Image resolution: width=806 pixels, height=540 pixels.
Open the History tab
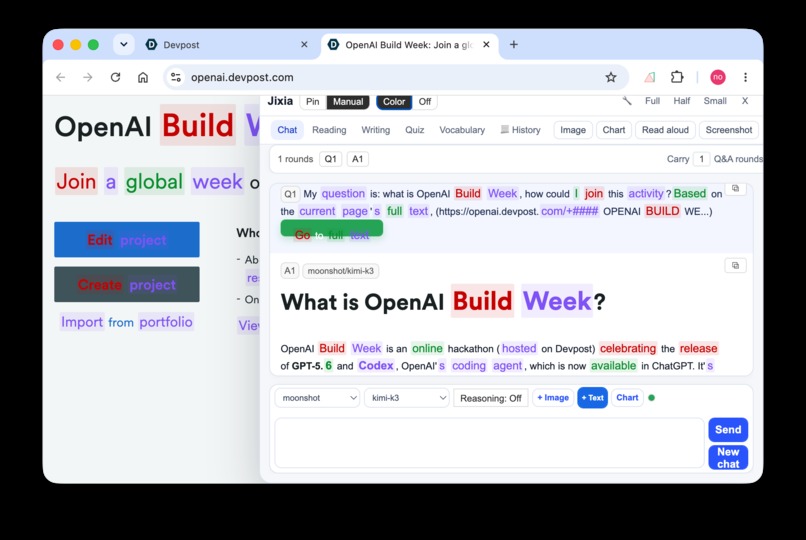pos(521,130)
